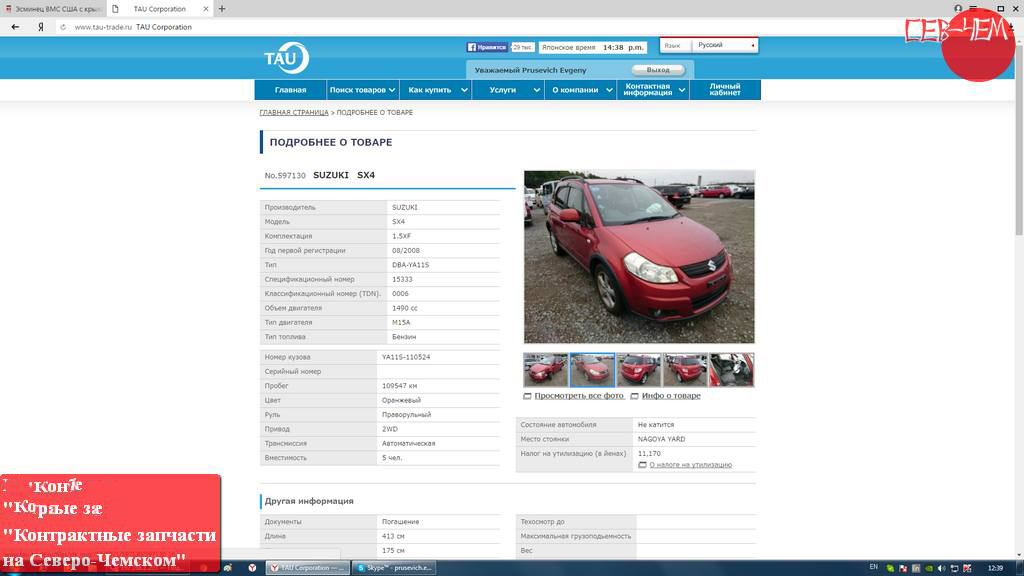Click the engine type value 'M15A'
Image resolution: width=1024 pixels, height=576 pixels.
coord(401,323)
